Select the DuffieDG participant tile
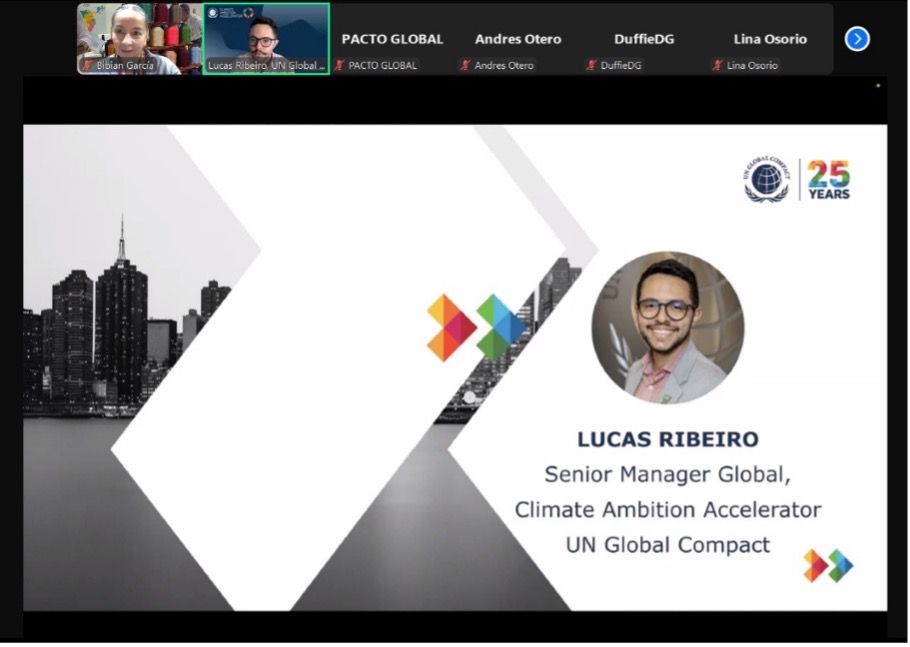 (x=644, y=39)
